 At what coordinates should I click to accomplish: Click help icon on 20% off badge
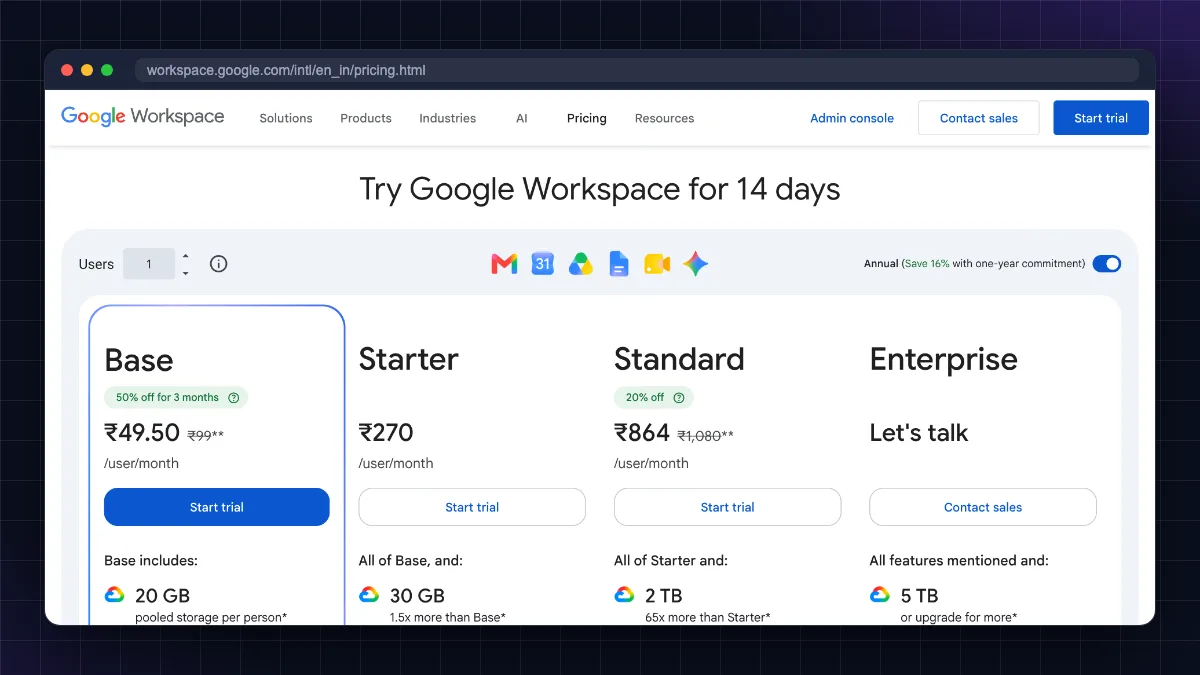[x=679, y=397]
